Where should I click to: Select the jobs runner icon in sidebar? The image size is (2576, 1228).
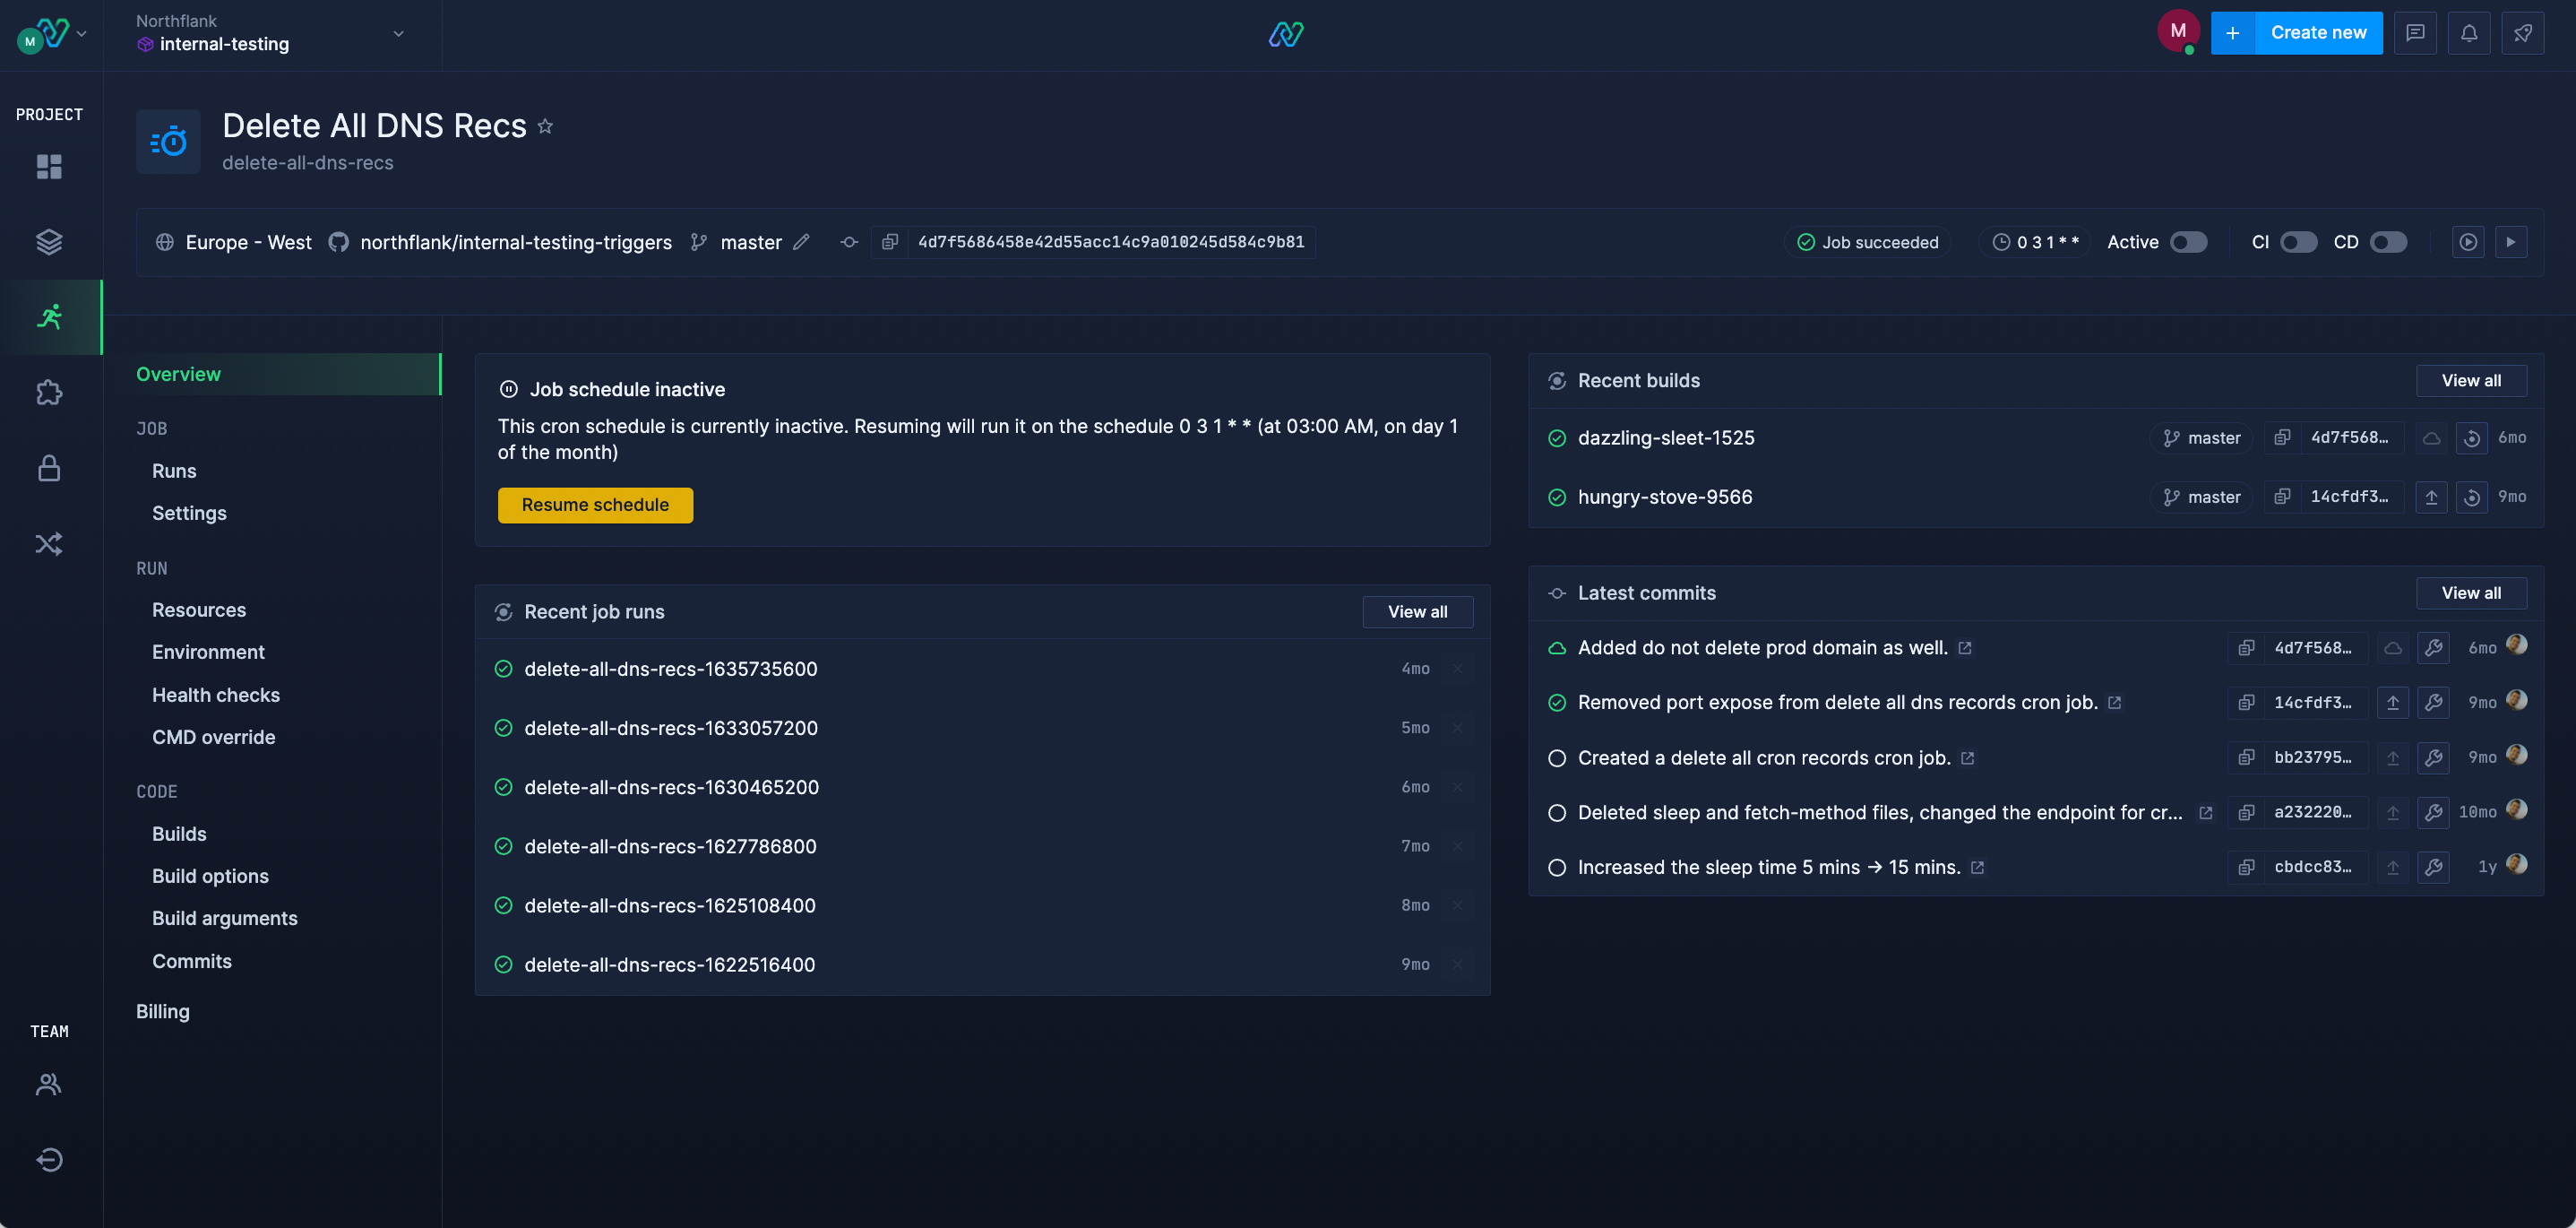pyautogui.click(x=49, y=317)
